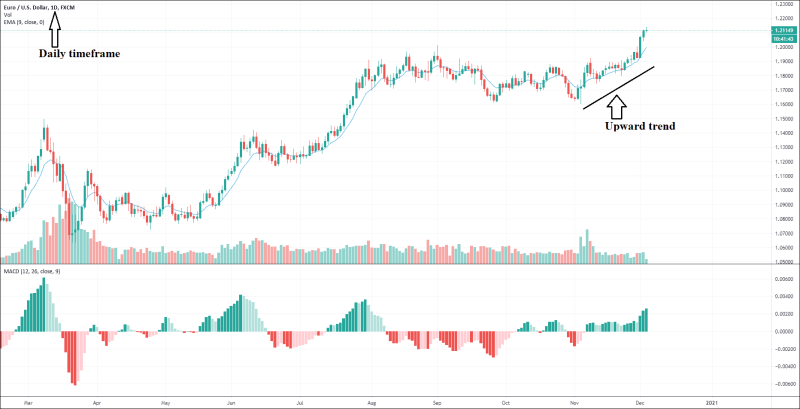The height and width of the screenshot is (409, 800).
Task: Click the 2021 label on the time axis
Action: 711,401
